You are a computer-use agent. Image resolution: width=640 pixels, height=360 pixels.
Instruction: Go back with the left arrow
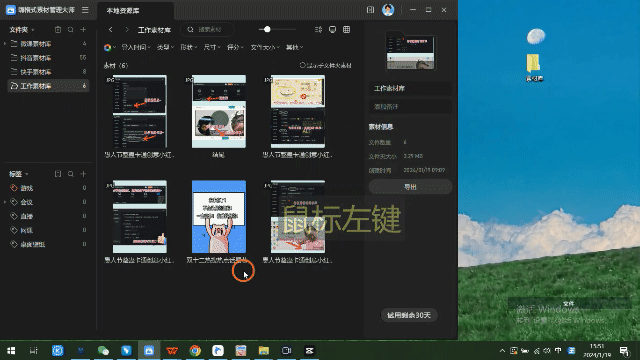[111, 29]
